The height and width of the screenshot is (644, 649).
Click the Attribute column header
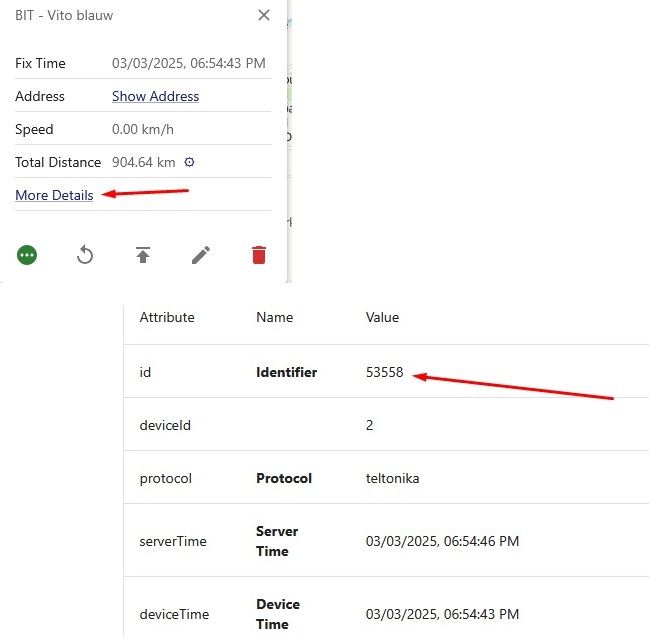click(167, 317)
